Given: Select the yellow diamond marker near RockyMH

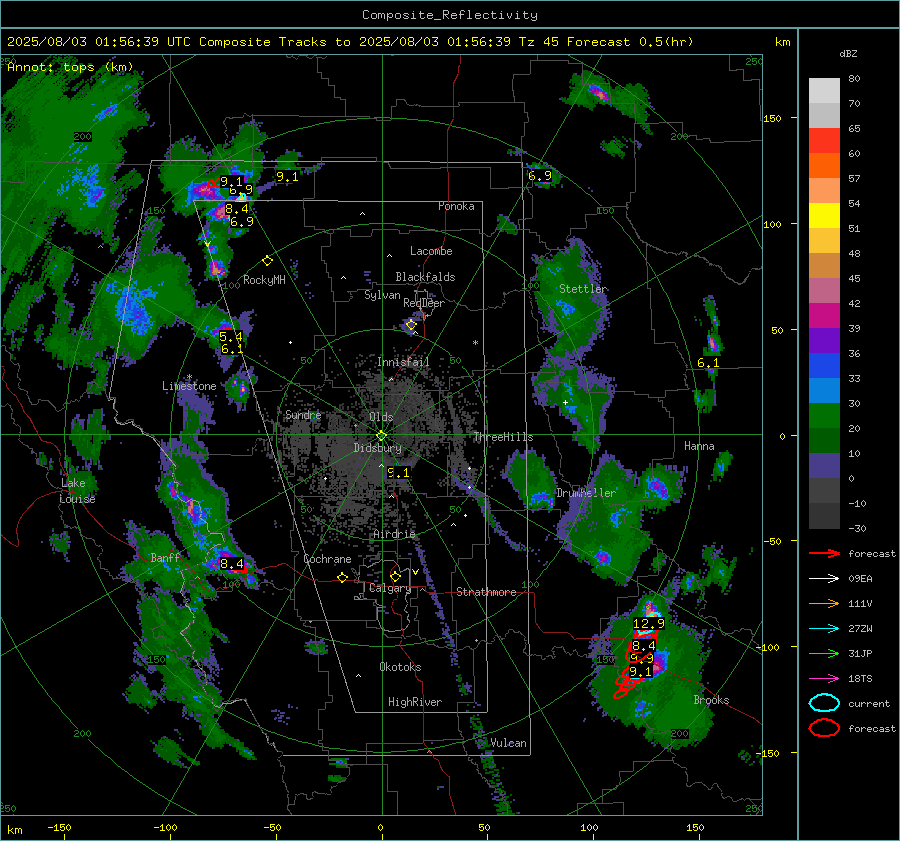Looking at the screenshot, I should click(x=267, y=261).
